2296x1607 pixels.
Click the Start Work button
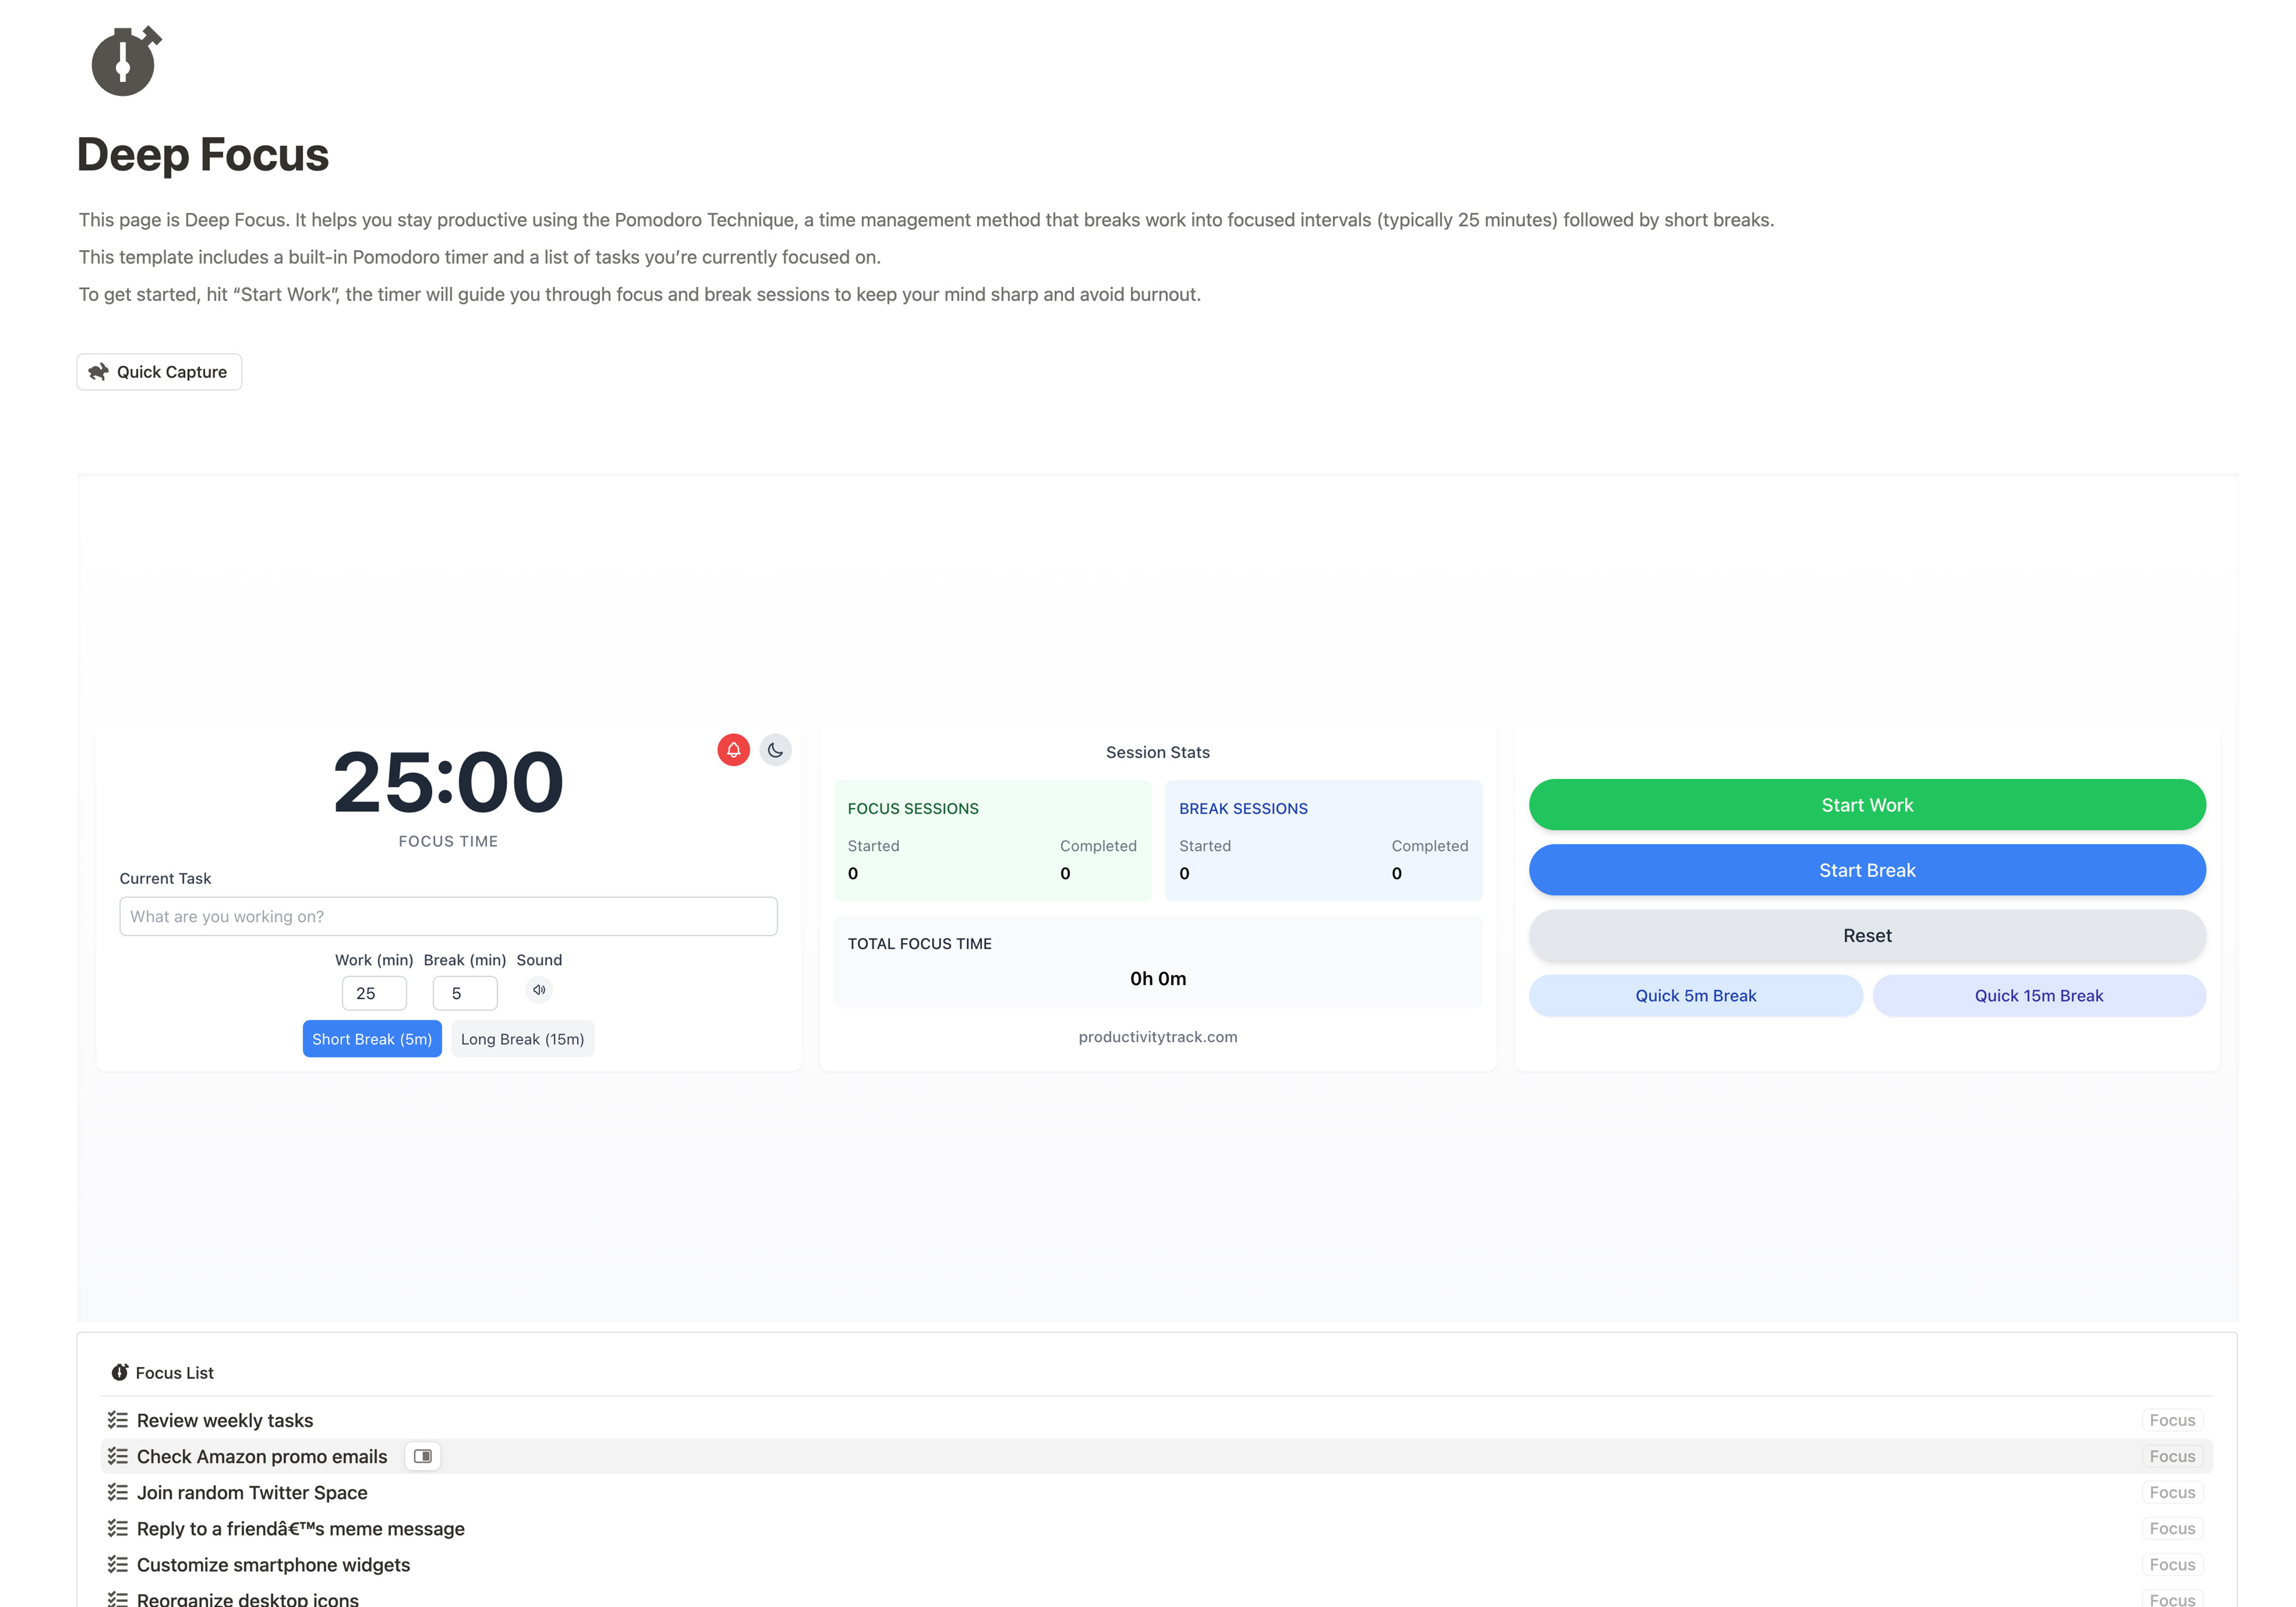(x=1866, y=805)
